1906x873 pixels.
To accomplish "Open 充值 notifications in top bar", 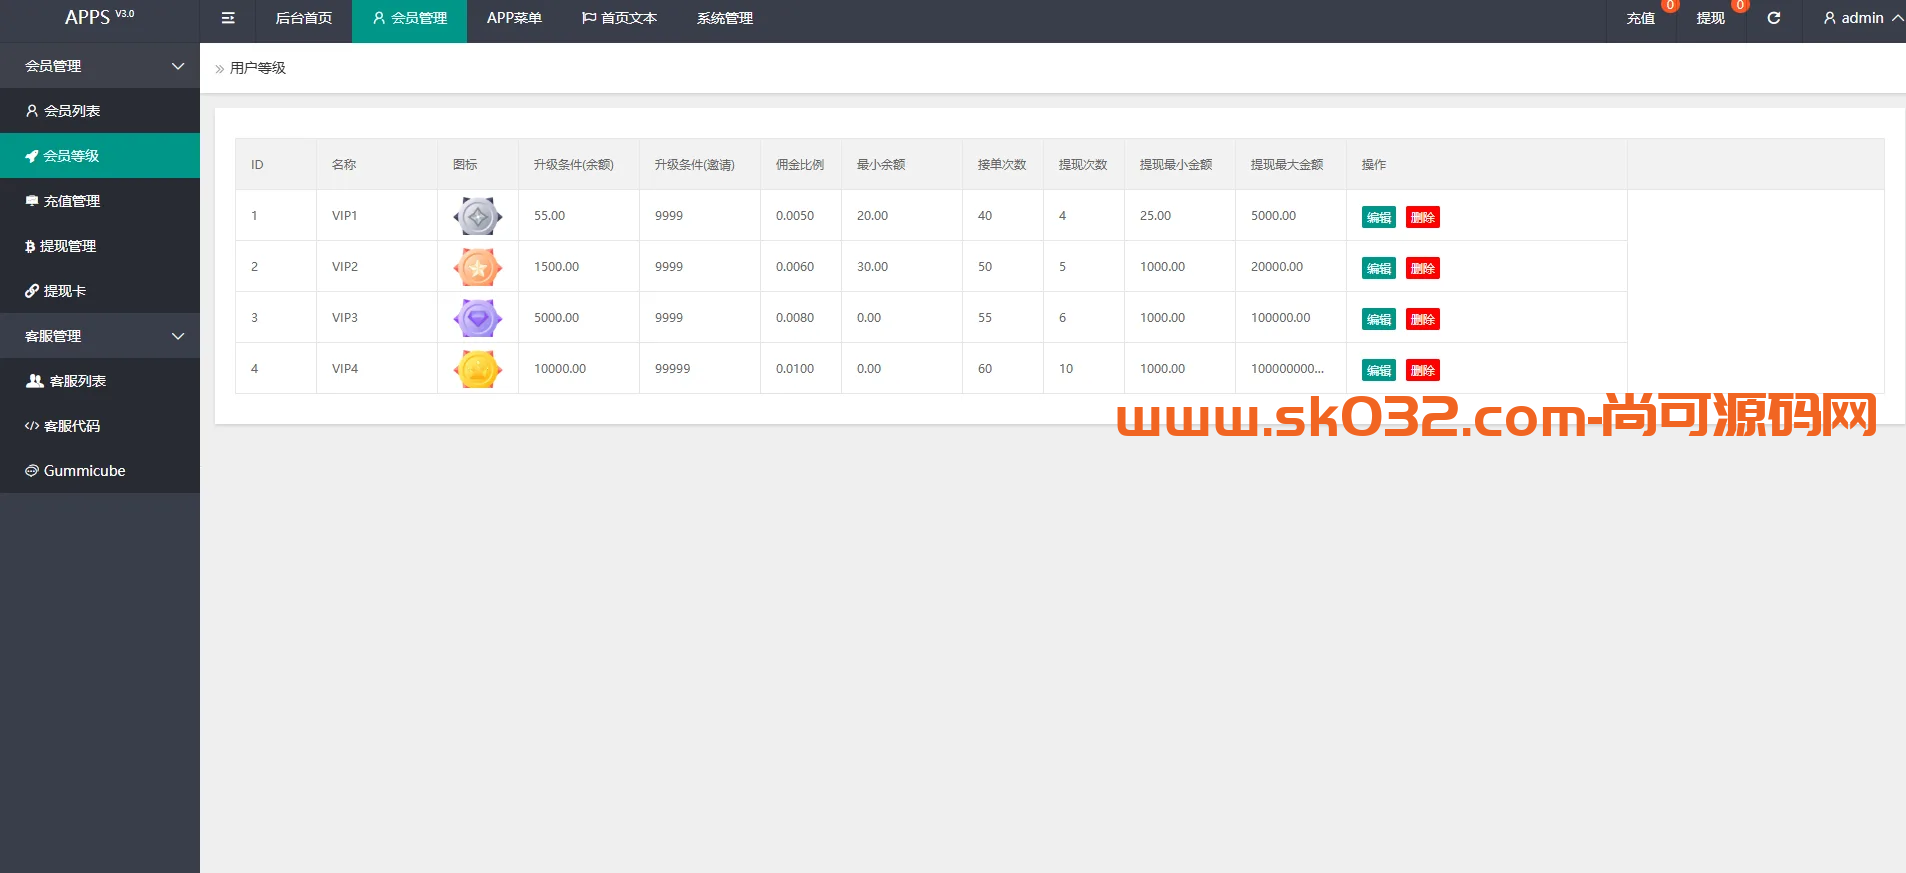I will tap(1640, 18).
